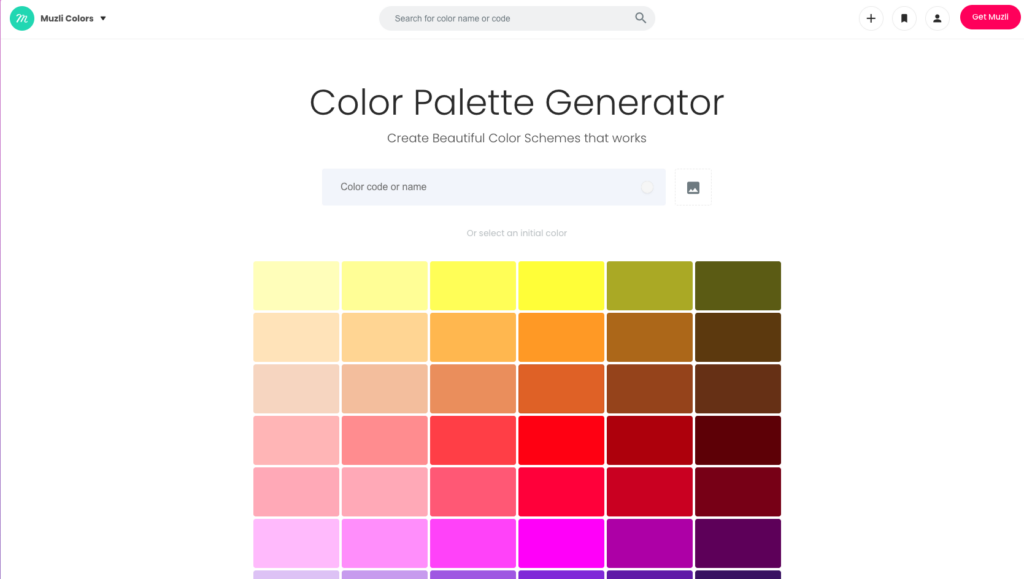
Task: Click the upload image icon
Action: (693, 187)
